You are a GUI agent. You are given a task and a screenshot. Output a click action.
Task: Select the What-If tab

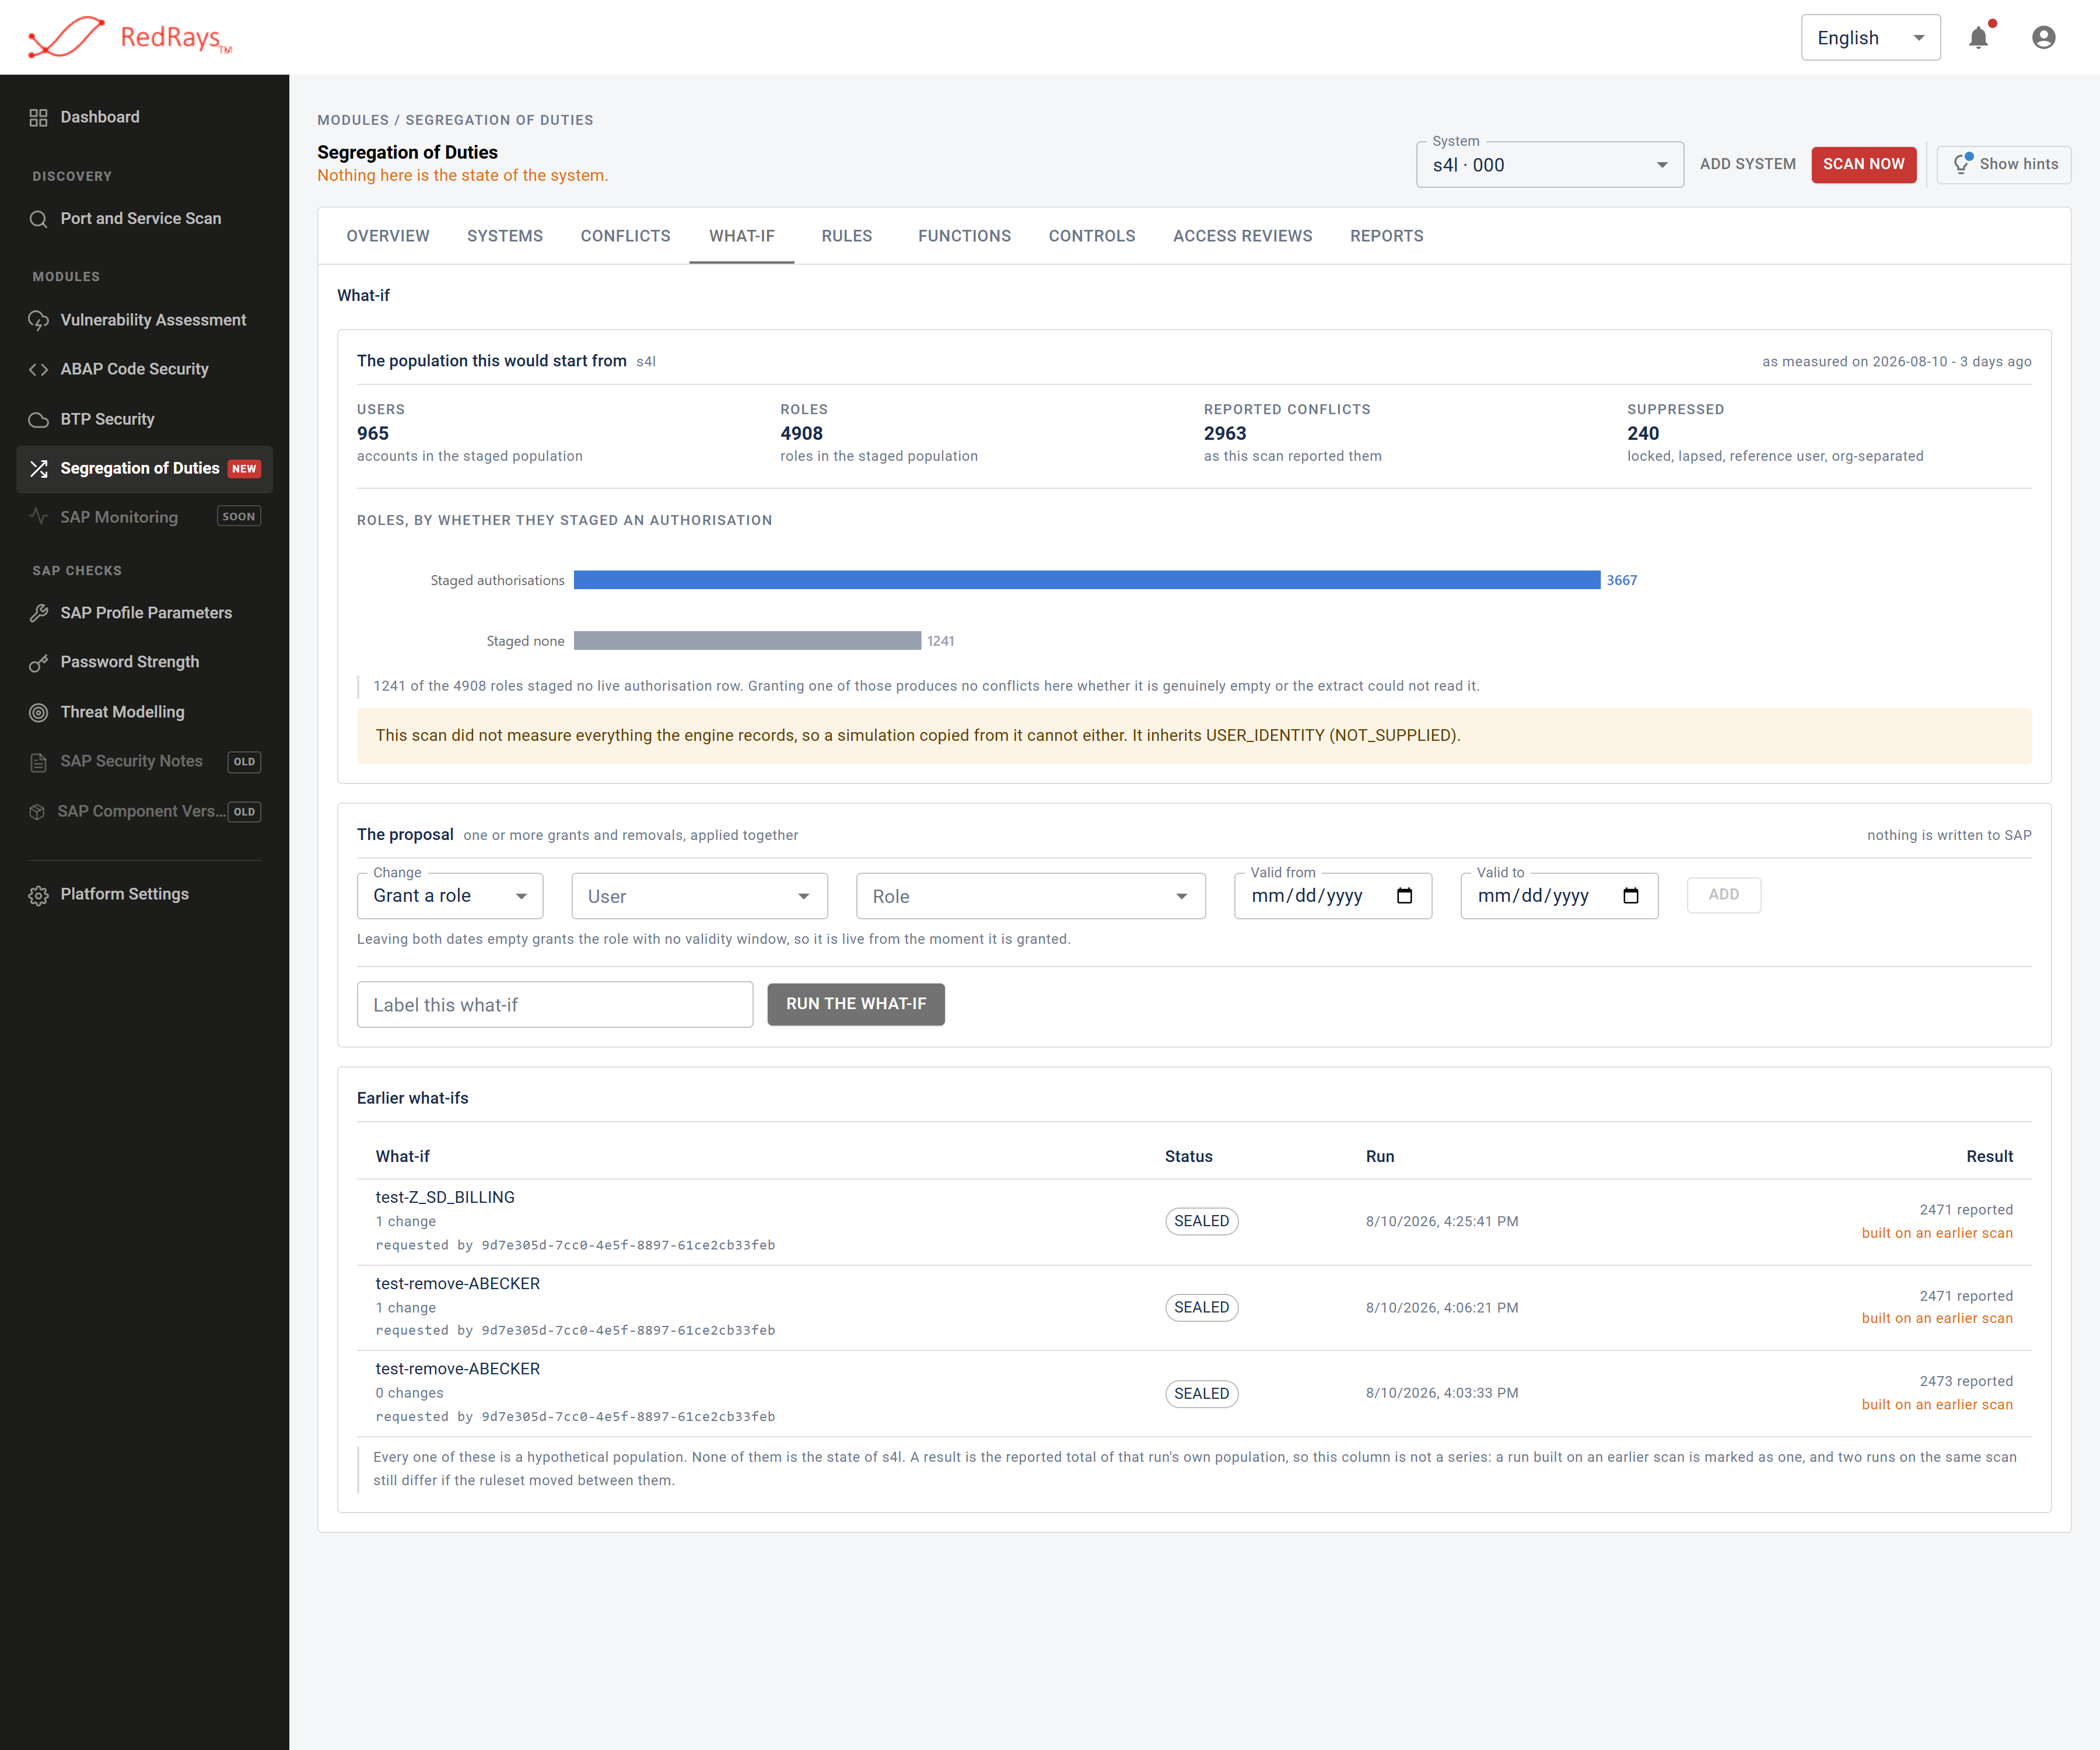click(742, 236)
